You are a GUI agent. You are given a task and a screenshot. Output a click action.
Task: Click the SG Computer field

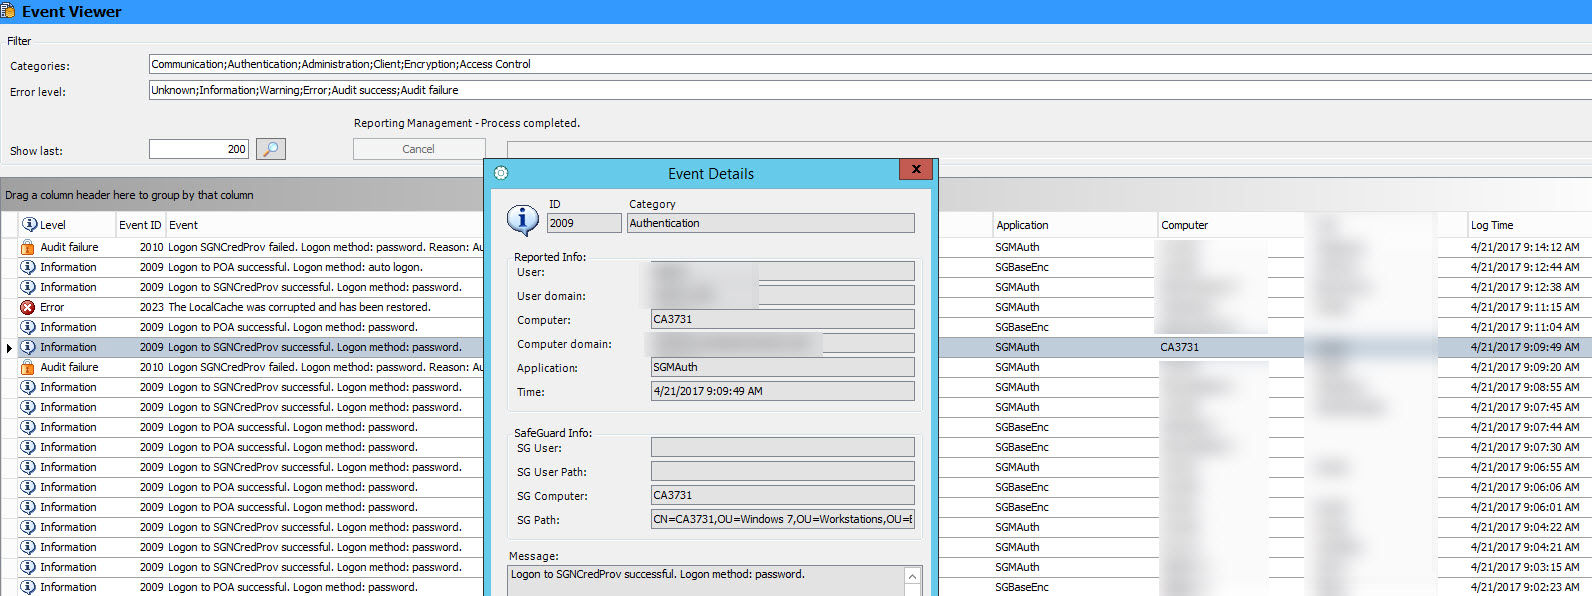click(783, 495)
